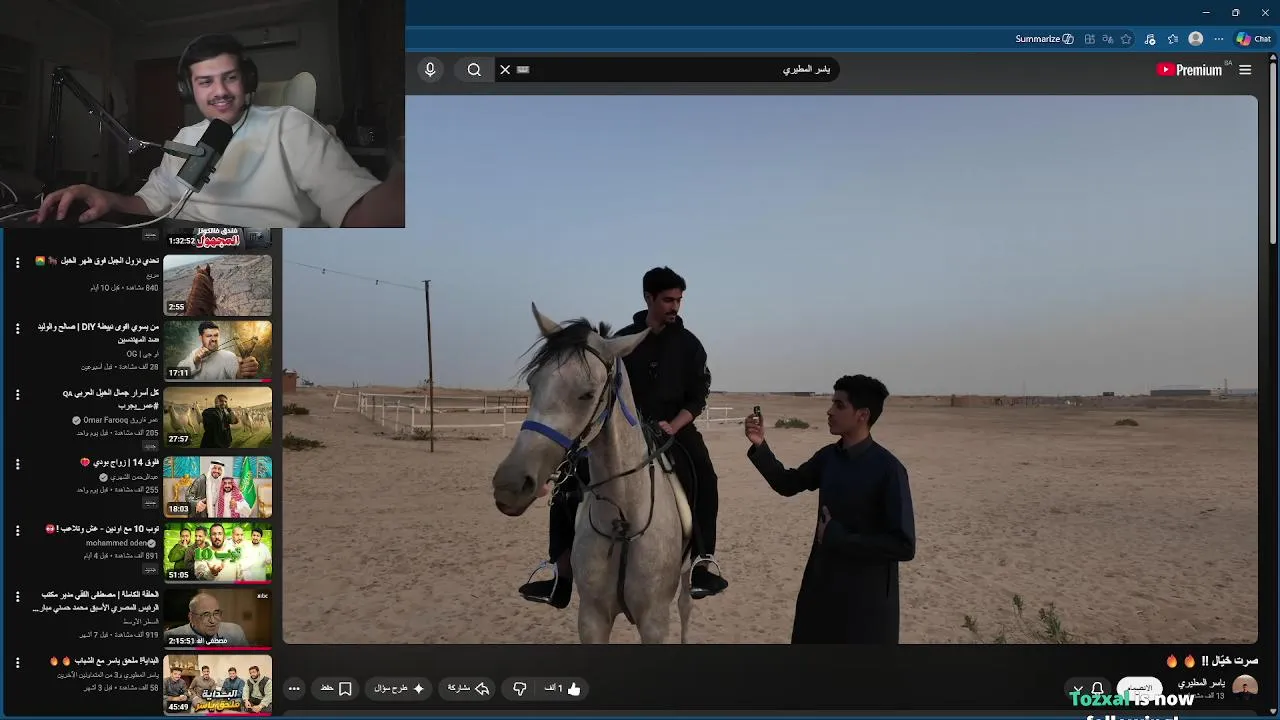This screenshot has height=720, width=1280.
Task: Open the 2:55 horse riding video thumbnail
Action: [x=217, y=285]
